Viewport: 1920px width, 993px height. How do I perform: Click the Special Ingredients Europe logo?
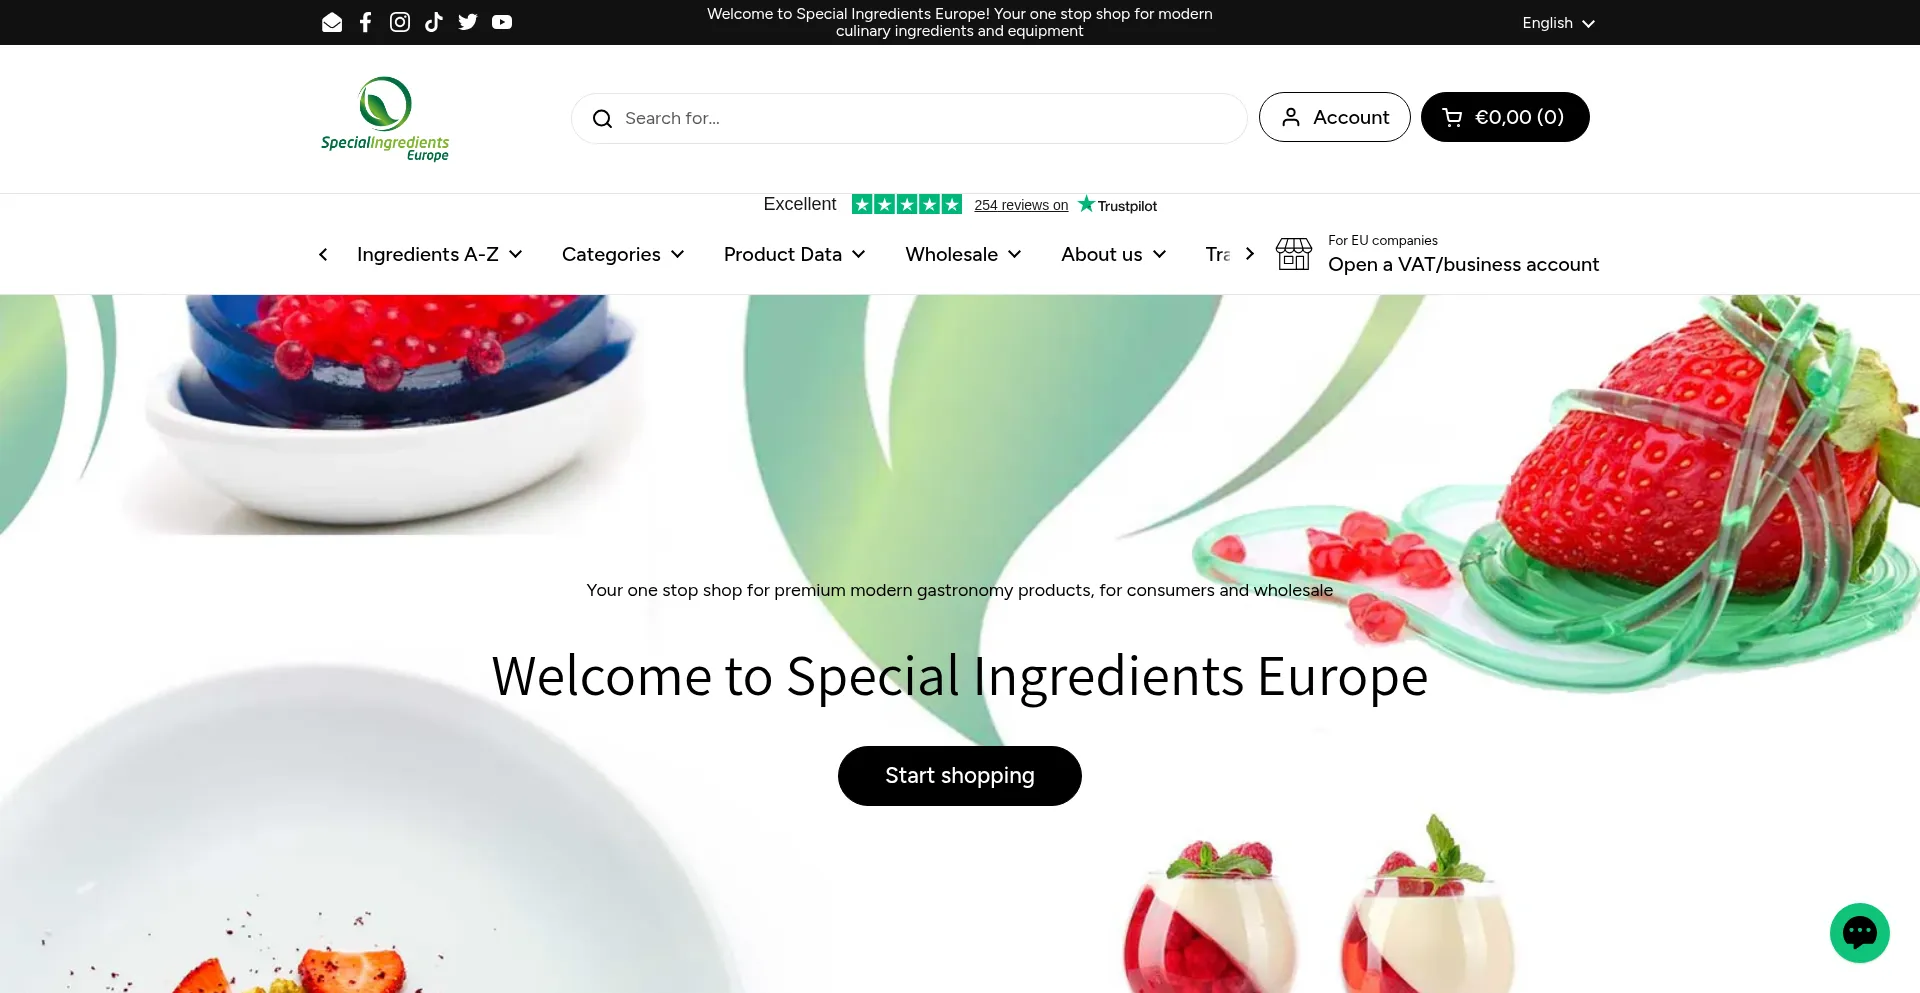[385, 119]
